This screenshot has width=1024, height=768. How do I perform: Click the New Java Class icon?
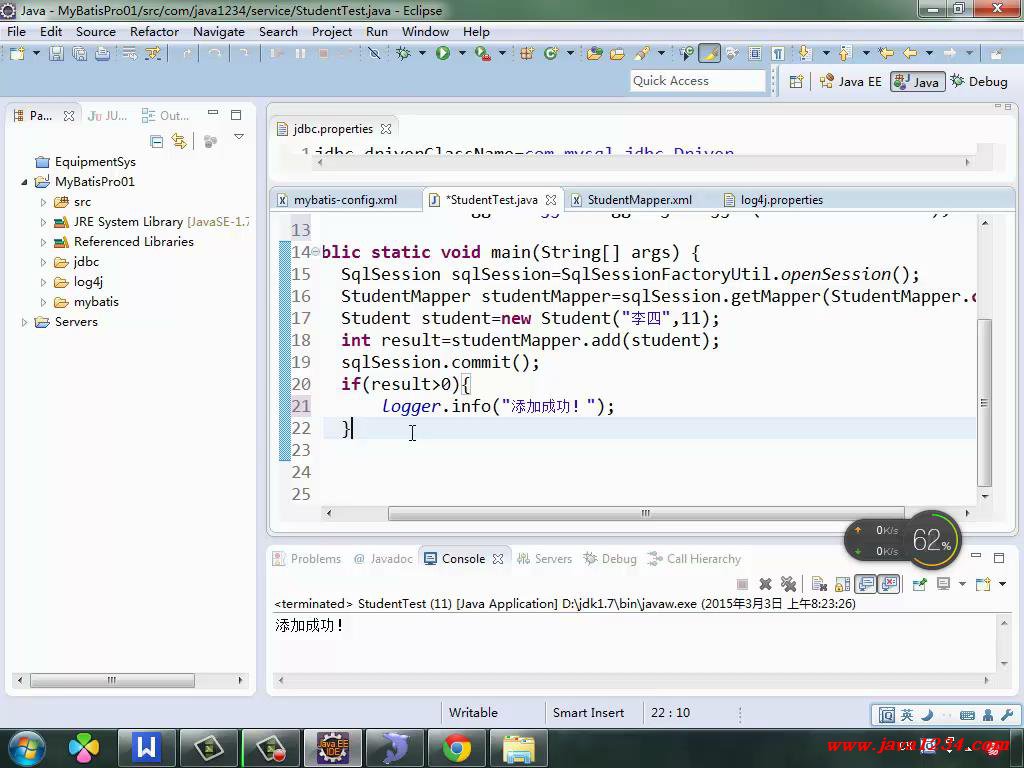coord(551,54)
